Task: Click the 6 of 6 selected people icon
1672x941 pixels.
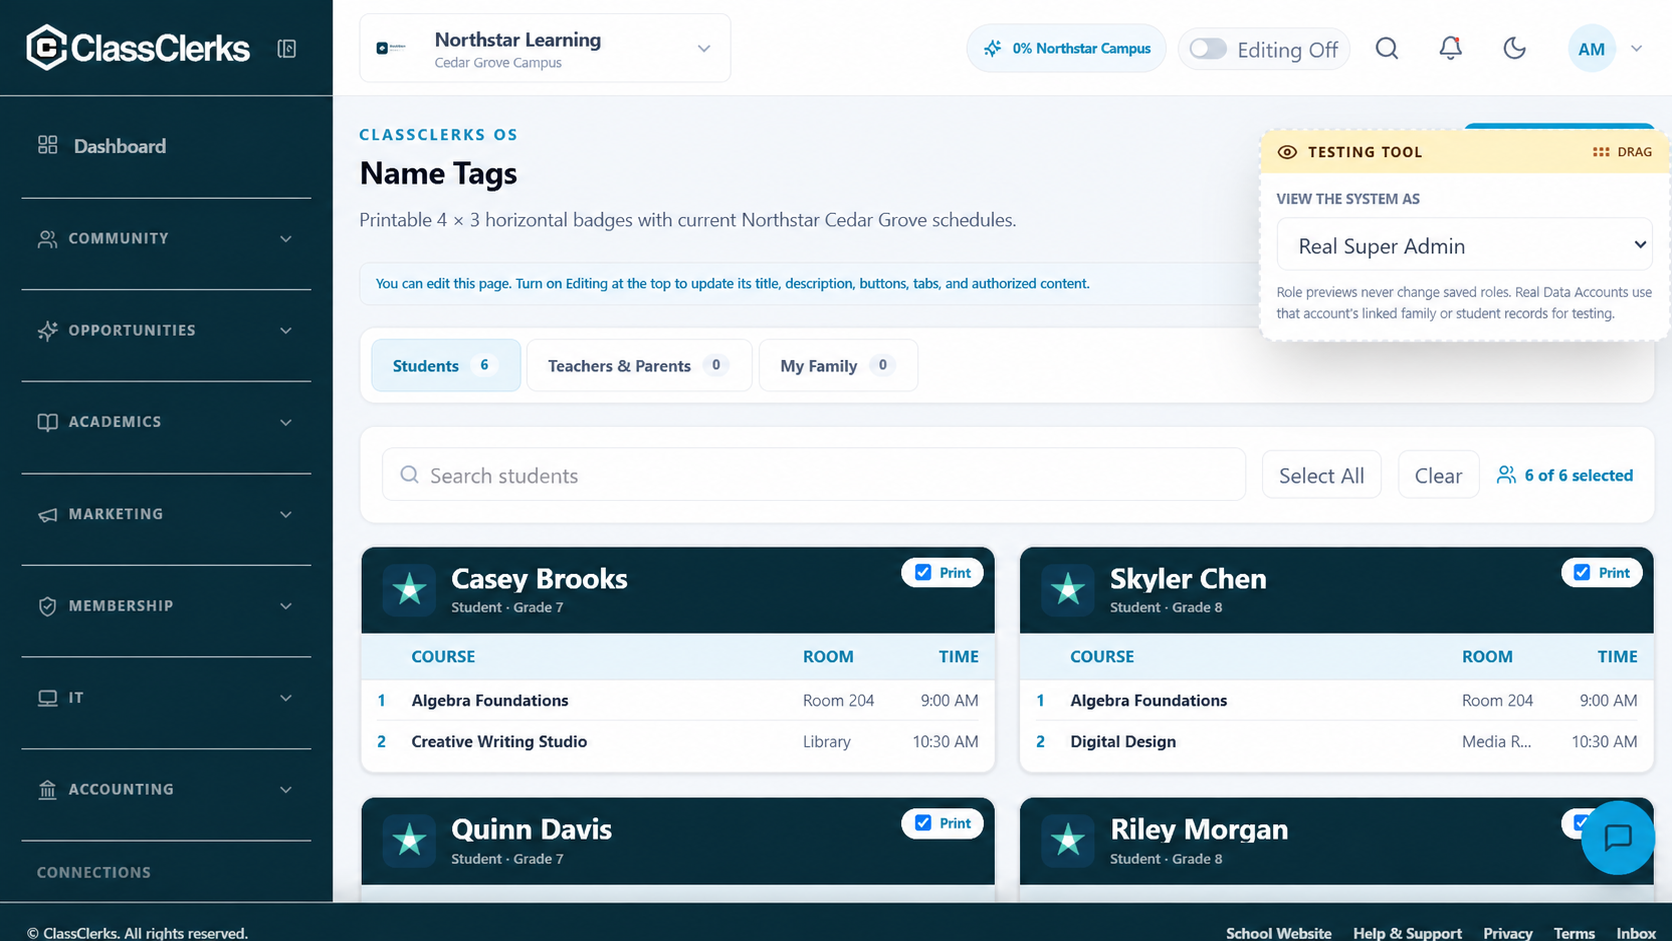Action: [x=1506, y=475]
